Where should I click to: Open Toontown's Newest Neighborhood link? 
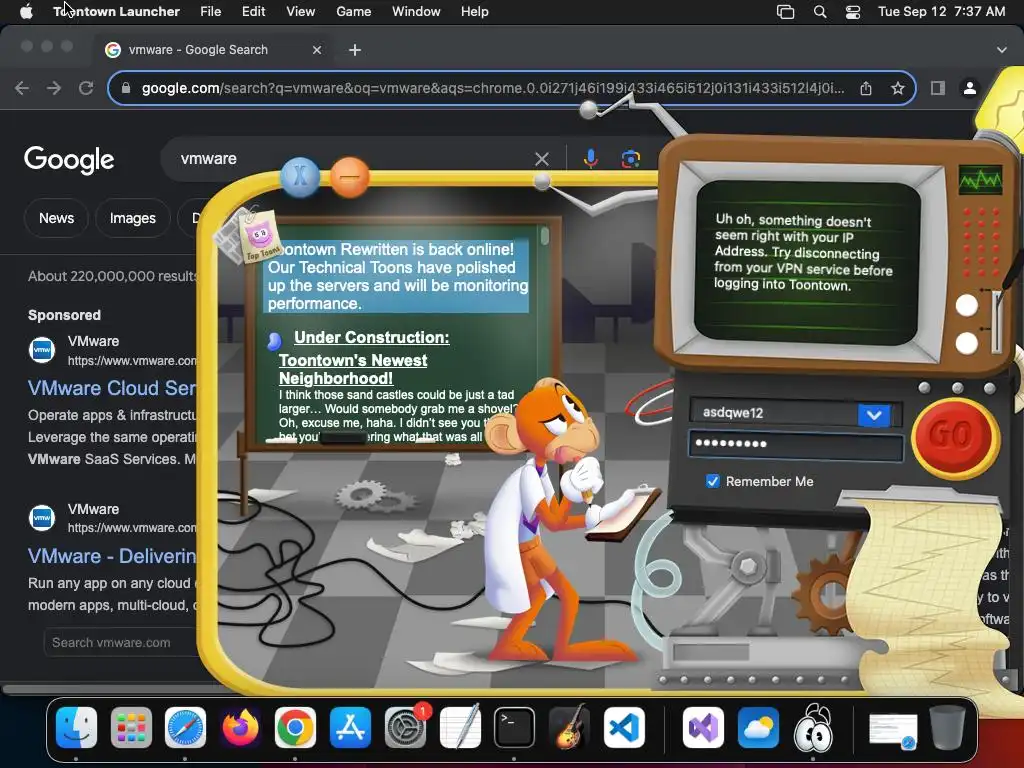coord(353,369)
